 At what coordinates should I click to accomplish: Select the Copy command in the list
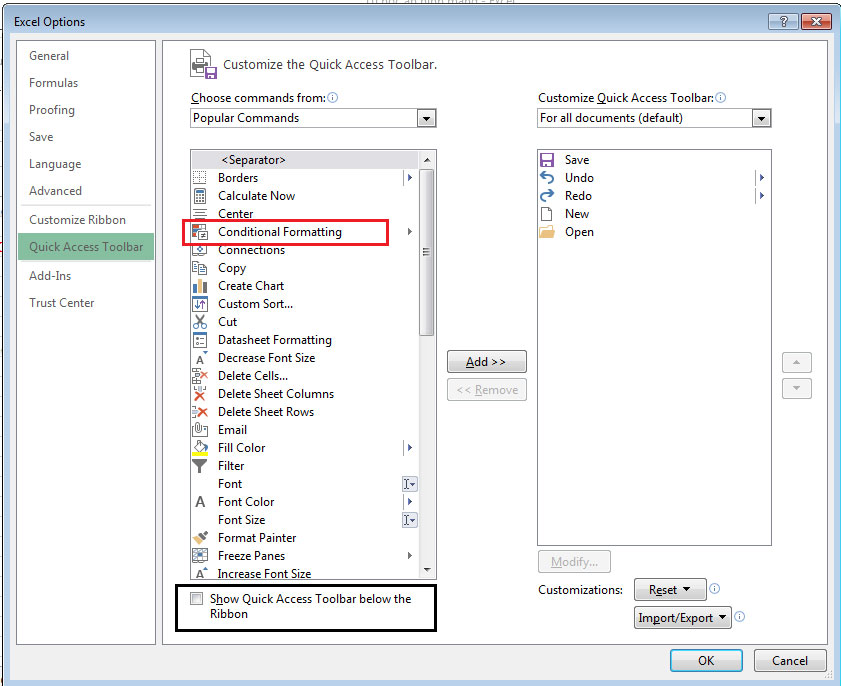[x=231, y=267]
